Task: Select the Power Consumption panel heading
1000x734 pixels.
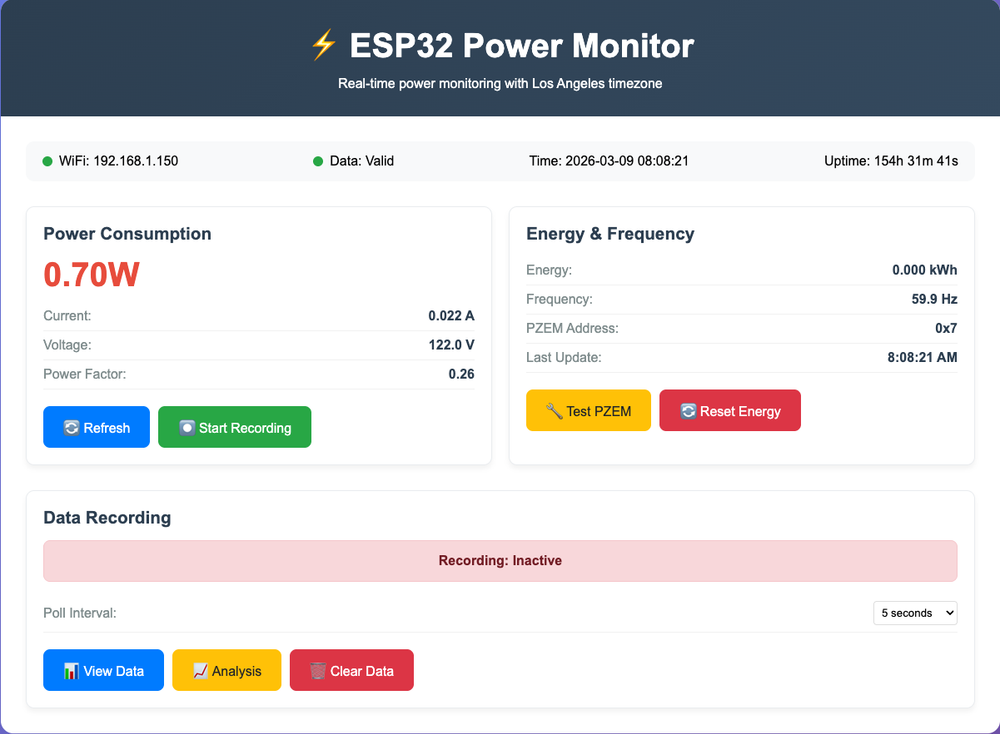Action: (x=127, y=234)
